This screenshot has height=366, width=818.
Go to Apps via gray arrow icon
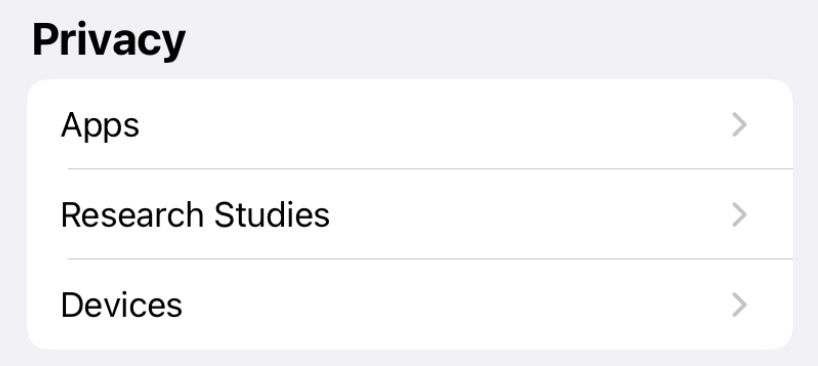point(739,125)
